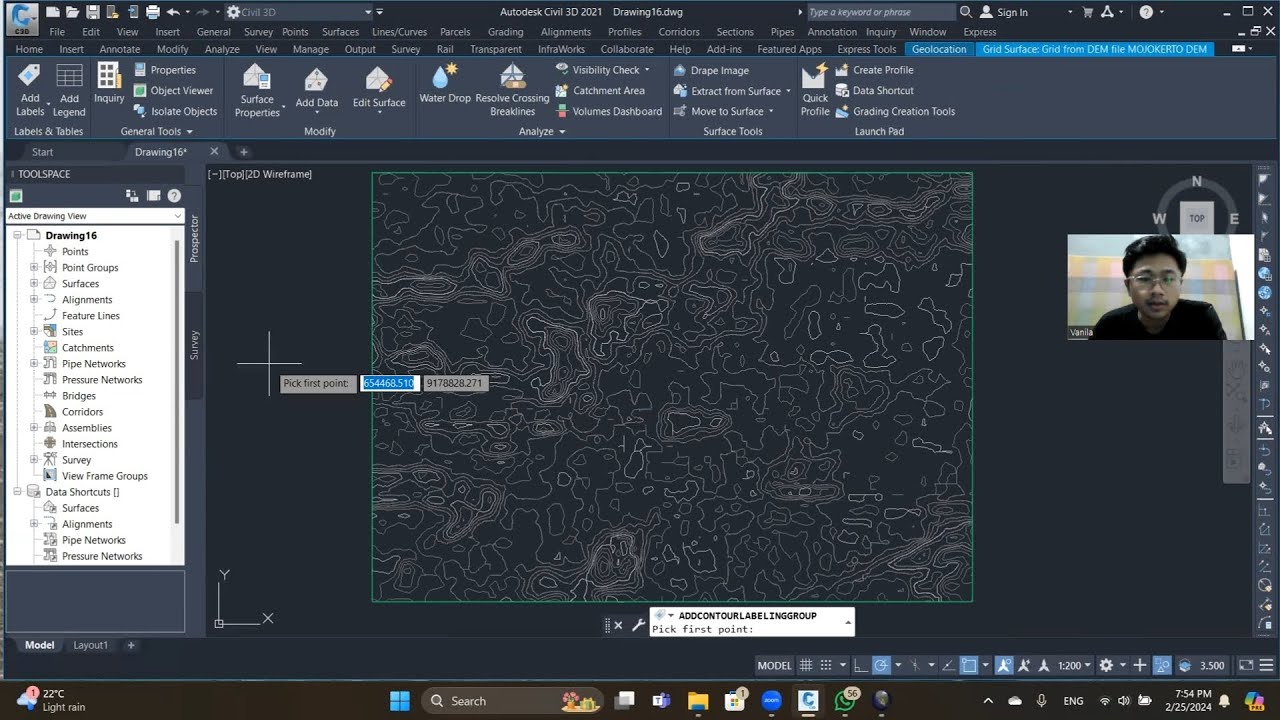
Task: Click the Create Profile button
Action: [874, 70]
